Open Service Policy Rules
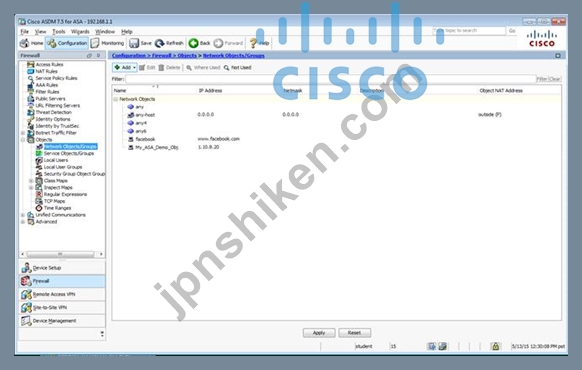582x370 pixels. pyautogui.click(x=56, y=78)
